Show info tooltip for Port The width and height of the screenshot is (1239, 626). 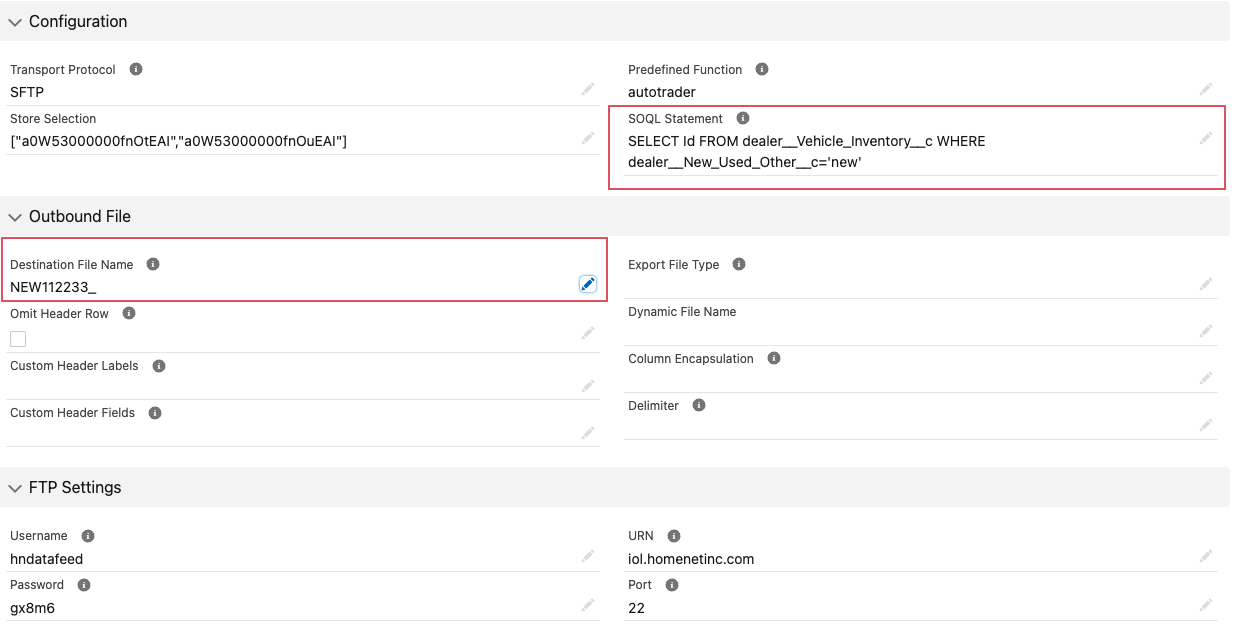point(672,584)
